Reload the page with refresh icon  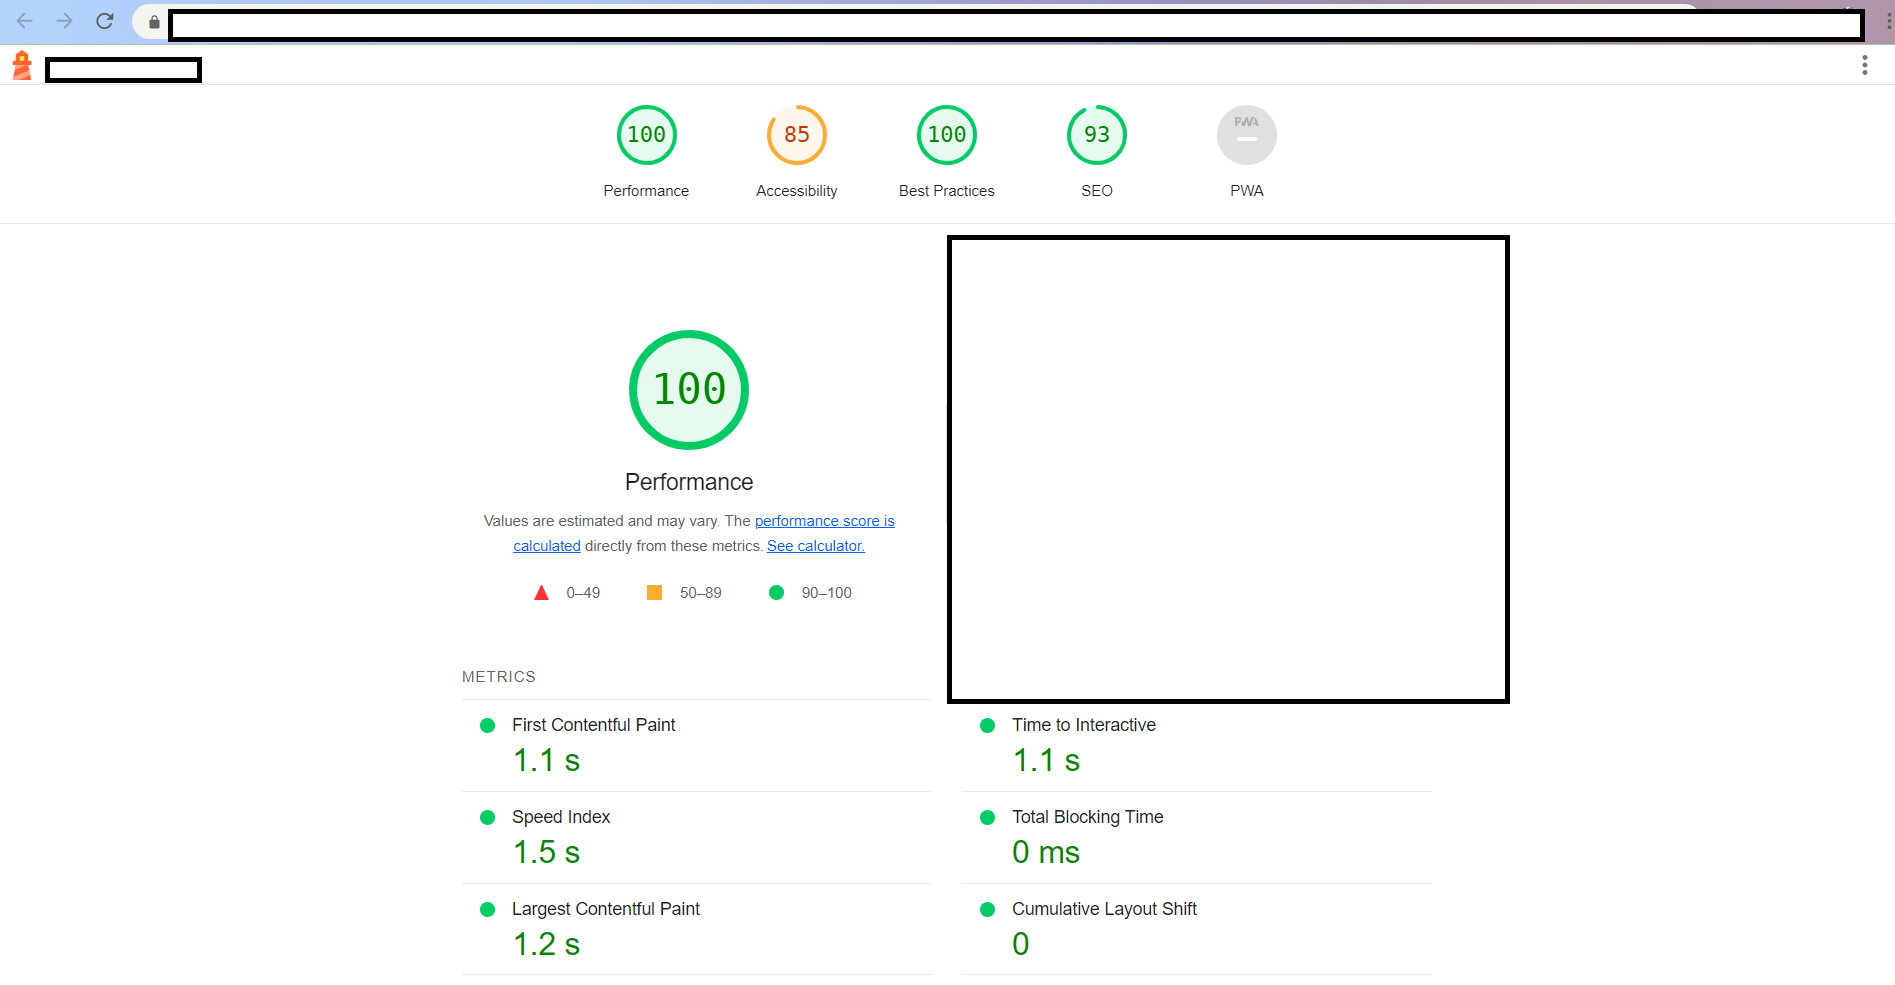coord(105,21)
